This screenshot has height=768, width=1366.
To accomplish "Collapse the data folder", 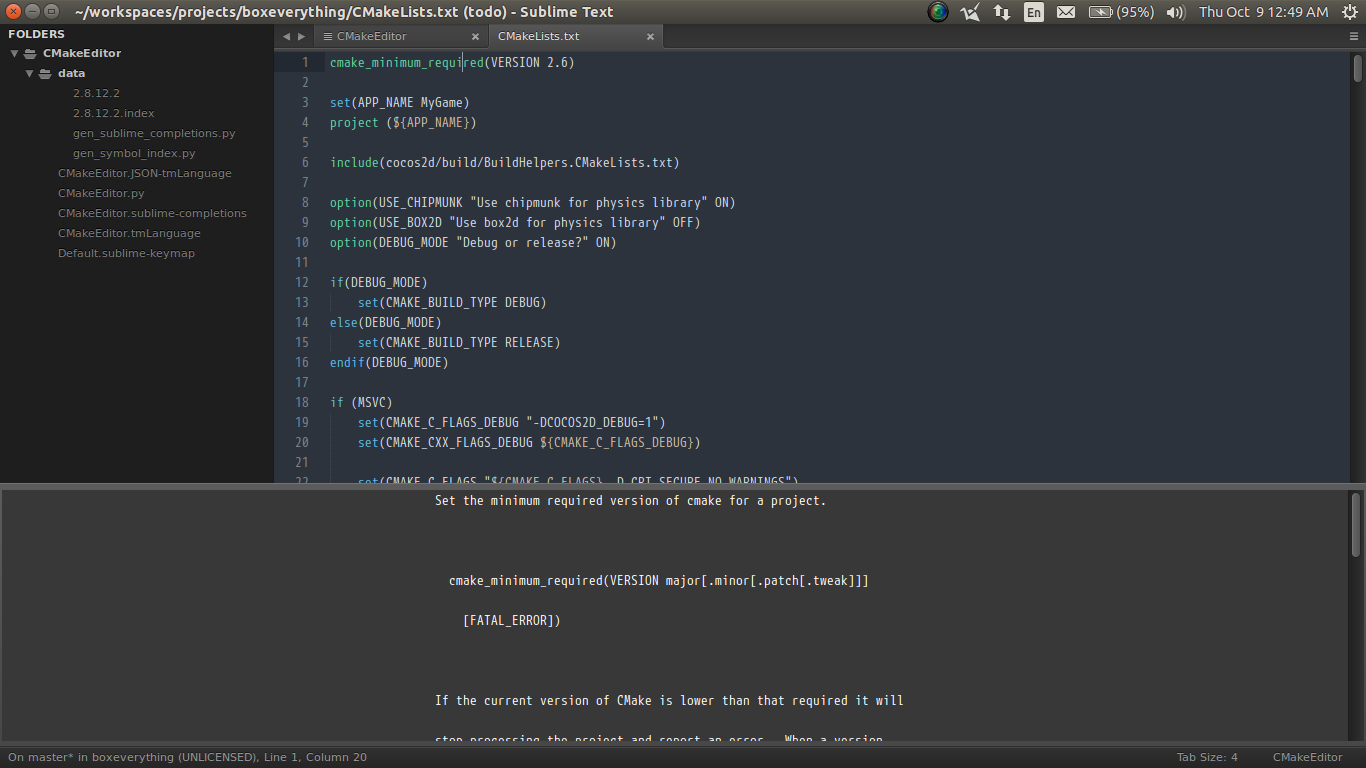I will (30, 73).
